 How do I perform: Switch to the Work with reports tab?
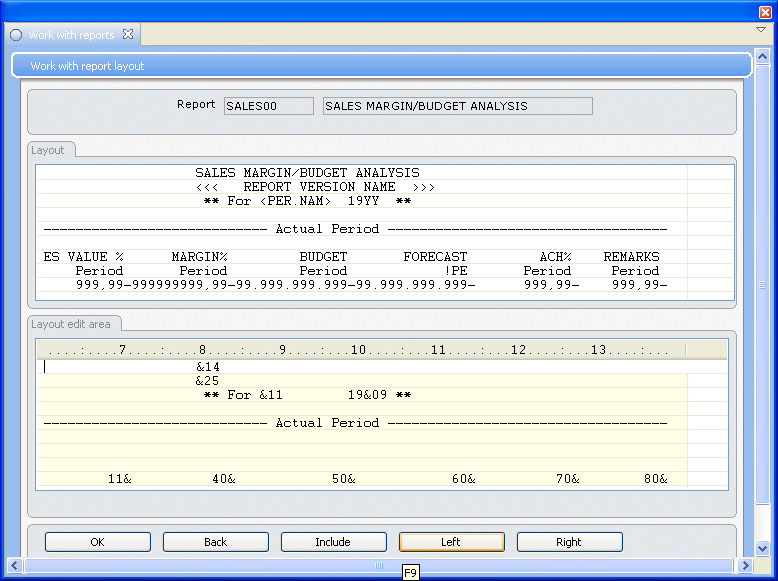pos(71,35)
